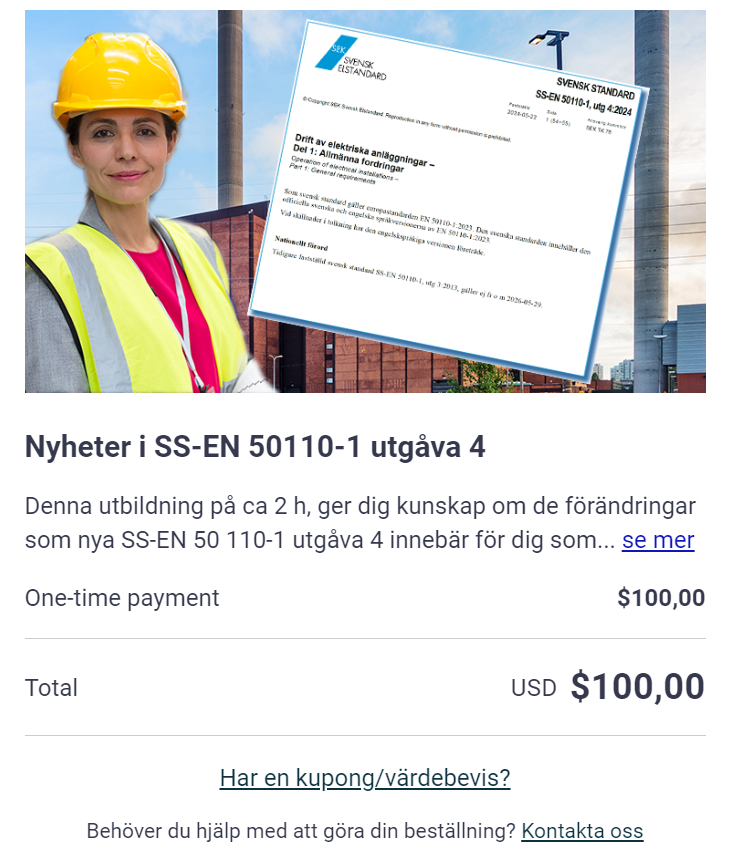Click the one-time payment $100,00 amount
This screenshot has width=742, height=867.
tap(661, 598)
